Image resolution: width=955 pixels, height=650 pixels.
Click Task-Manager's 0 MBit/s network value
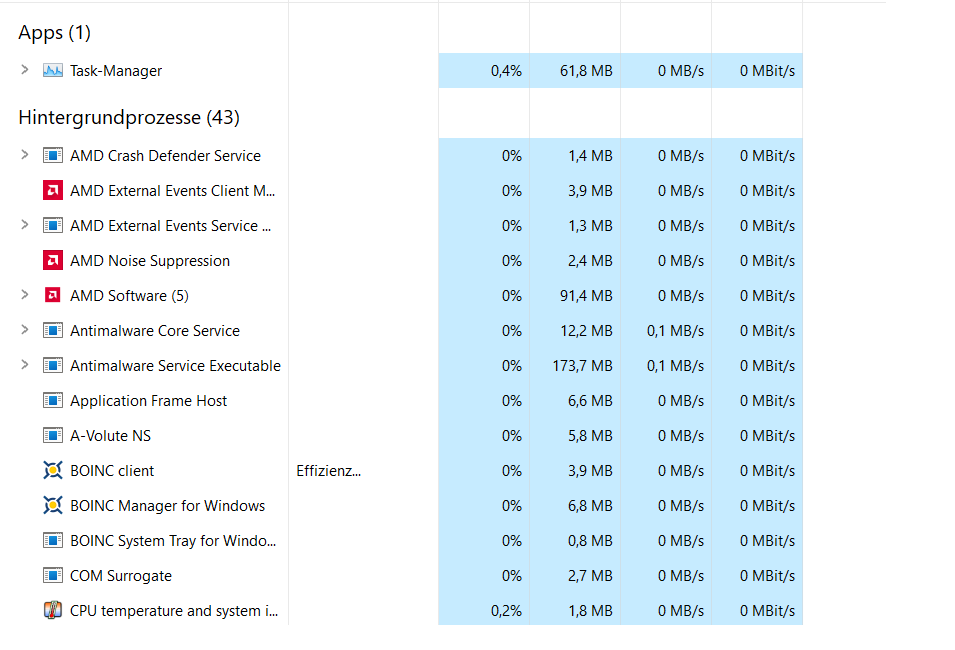767,71
